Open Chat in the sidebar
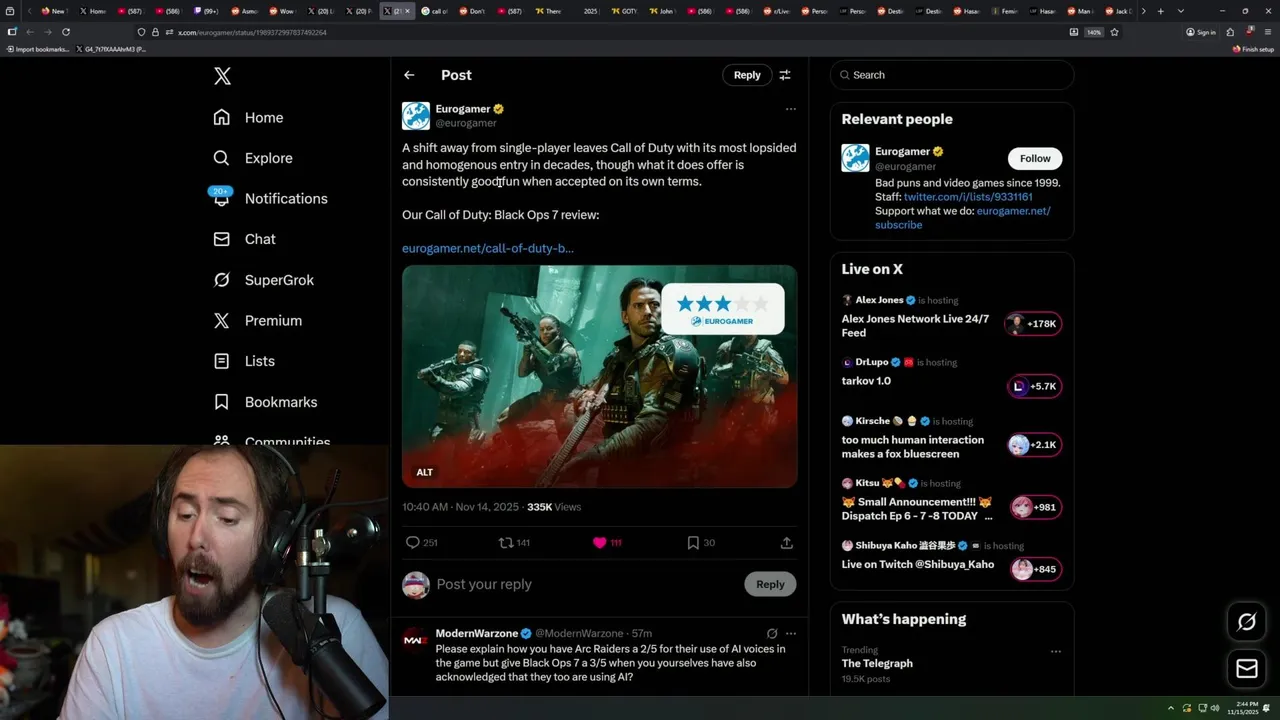Image resolution: width=1280 pixels, height=720 pixels. [x=245, y=239]
